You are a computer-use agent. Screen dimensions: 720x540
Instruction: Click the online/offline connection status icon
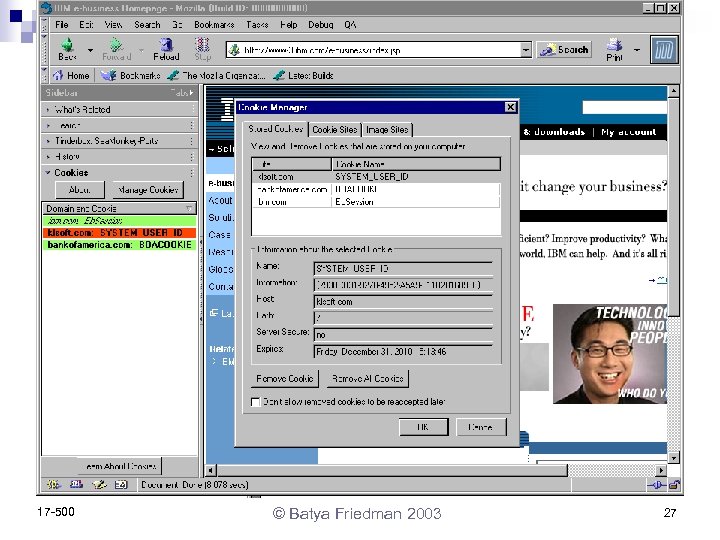(657, 484)
